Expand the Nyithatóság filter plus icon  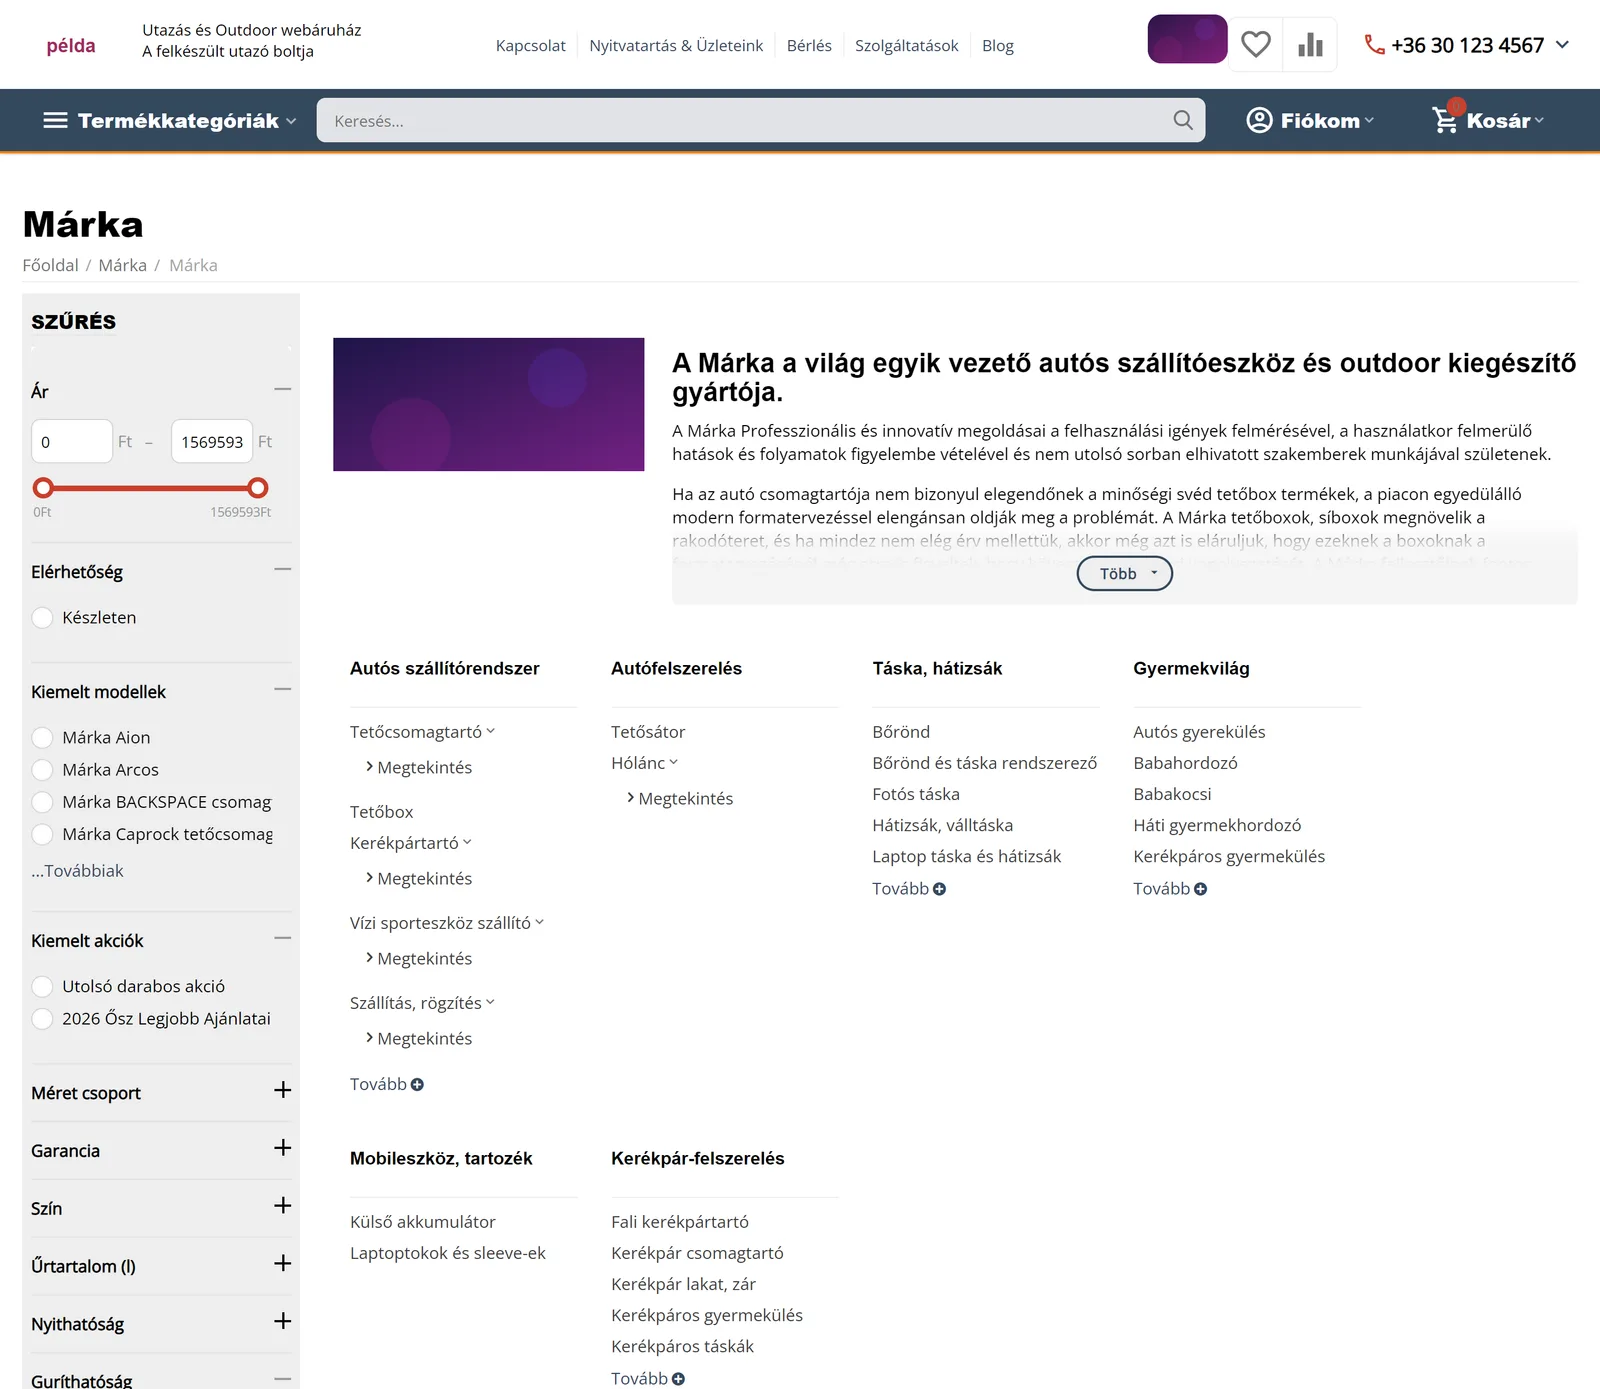click(x=283, y=1321)
